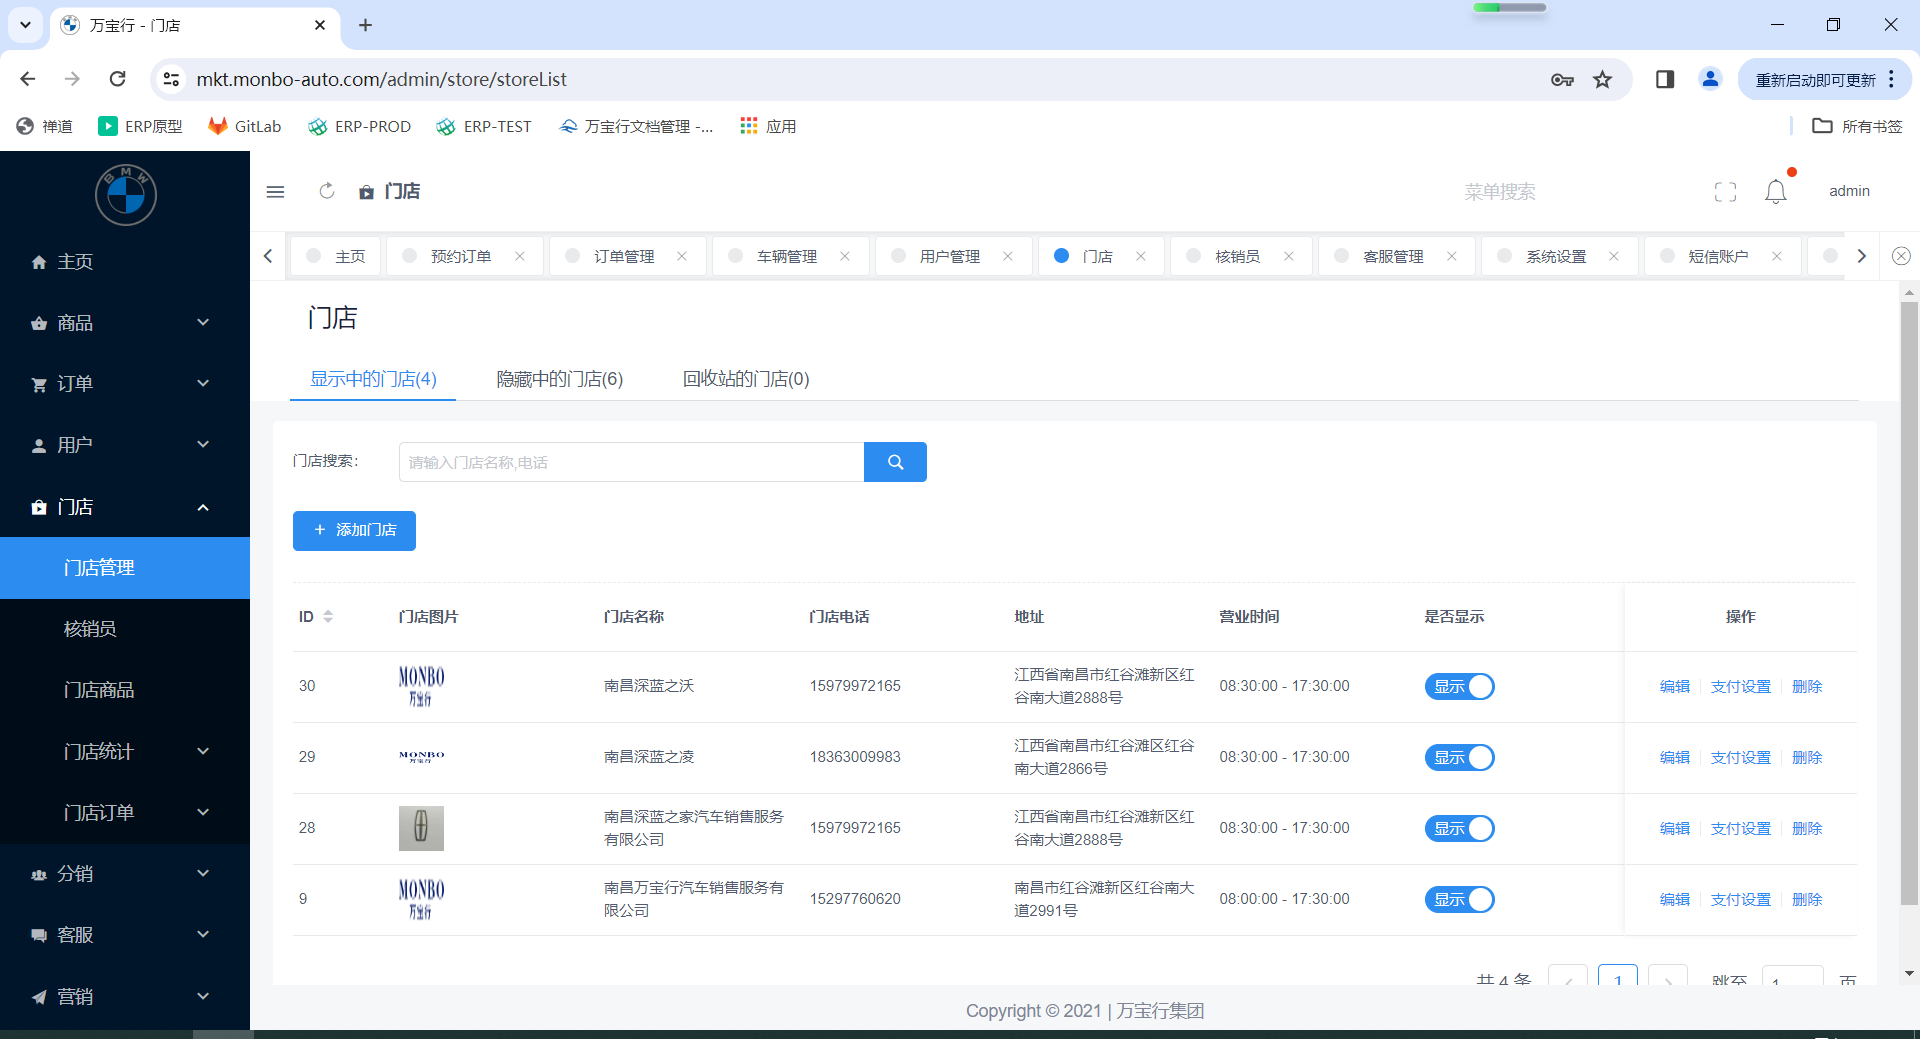Open the admin user menu
The height and width of the screenshot is (1039, 1920).
pos(1849,191)
